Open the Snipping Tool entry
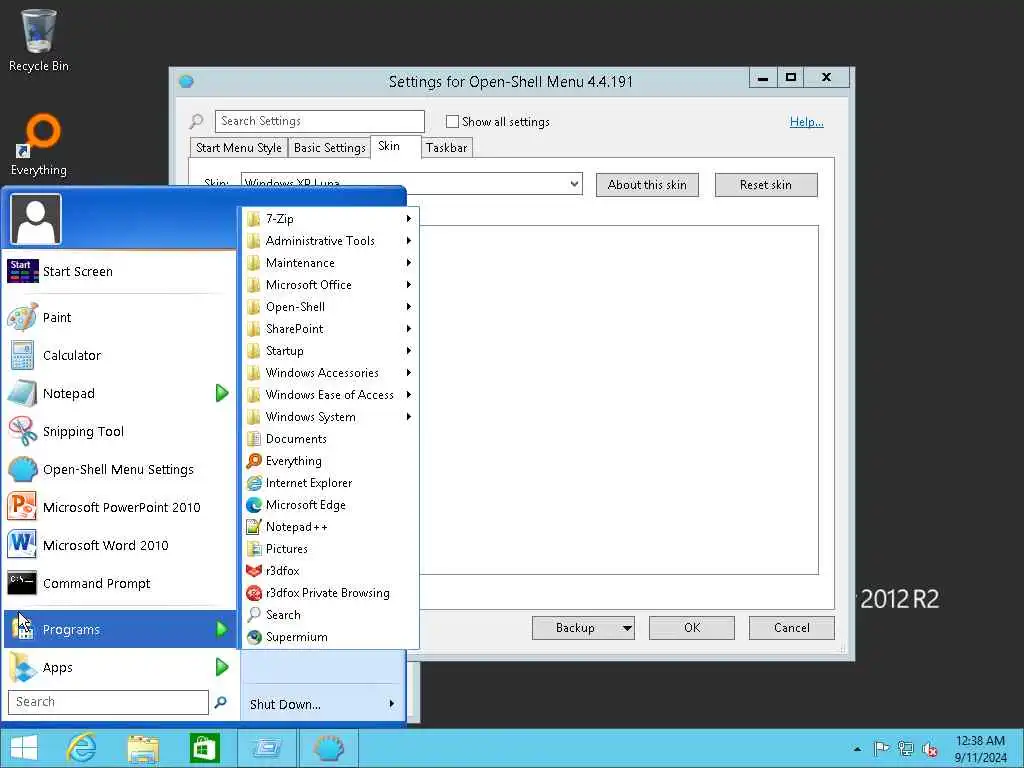 coord(120,431)
